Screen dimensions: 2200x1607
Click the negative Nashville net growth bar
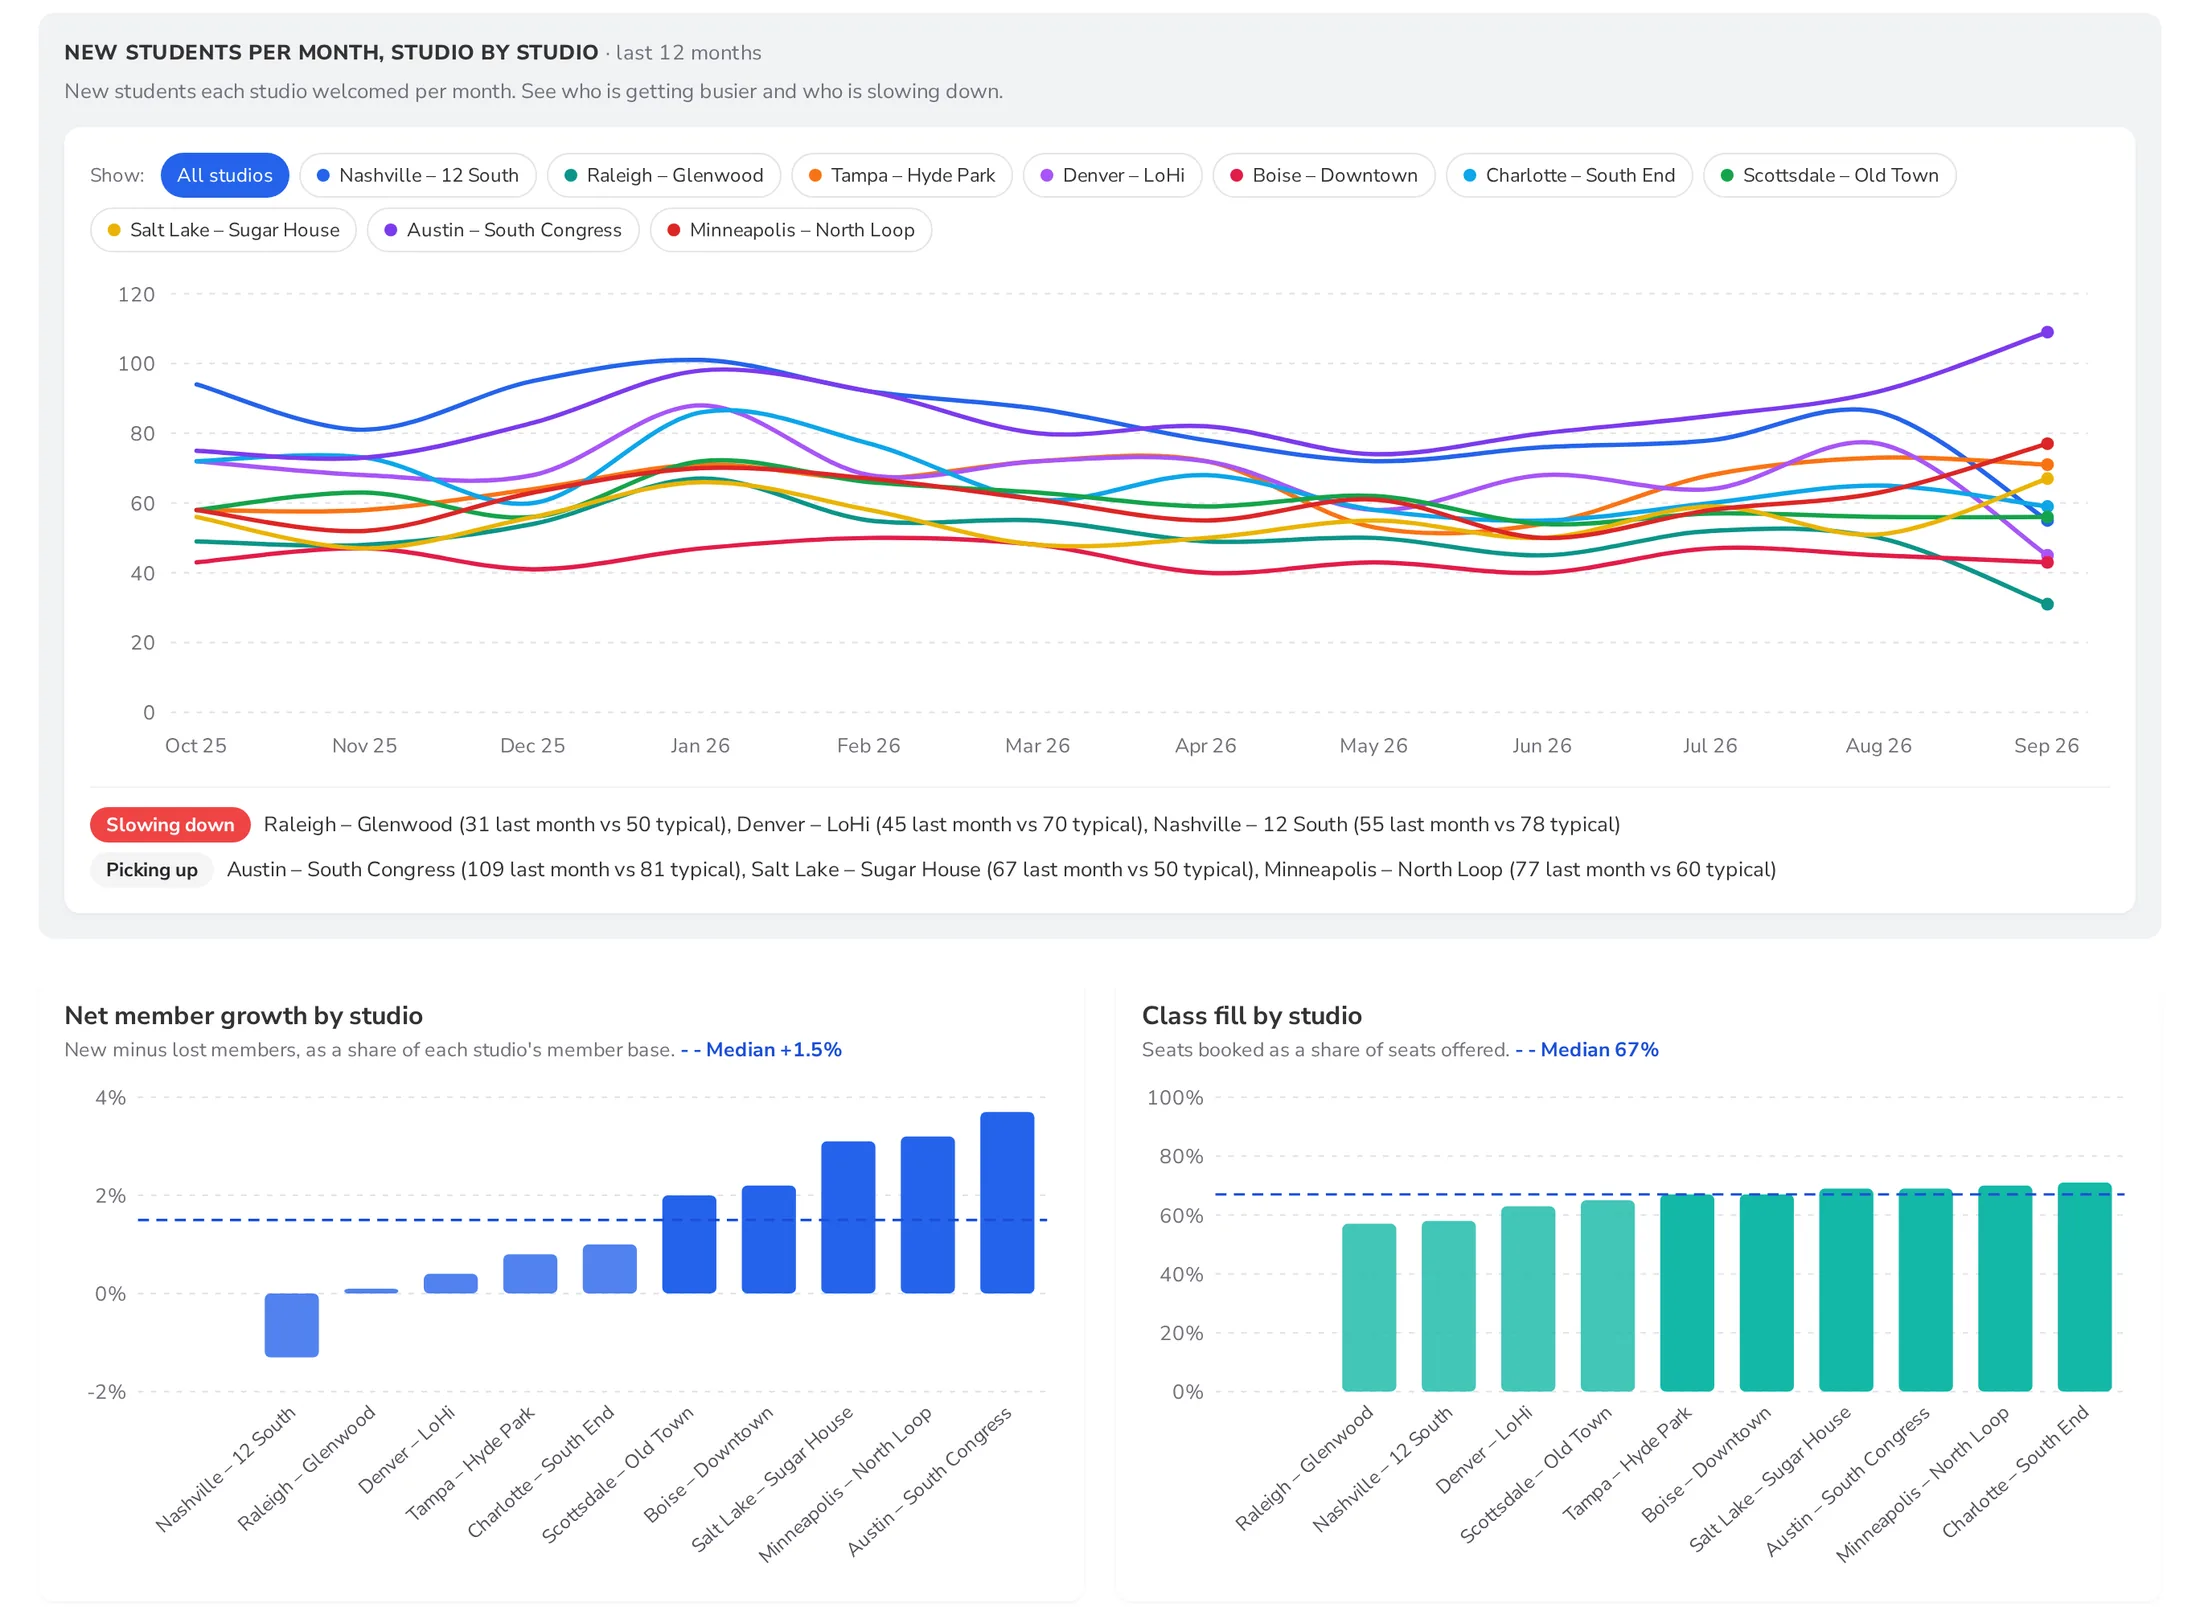(292, 1325)
